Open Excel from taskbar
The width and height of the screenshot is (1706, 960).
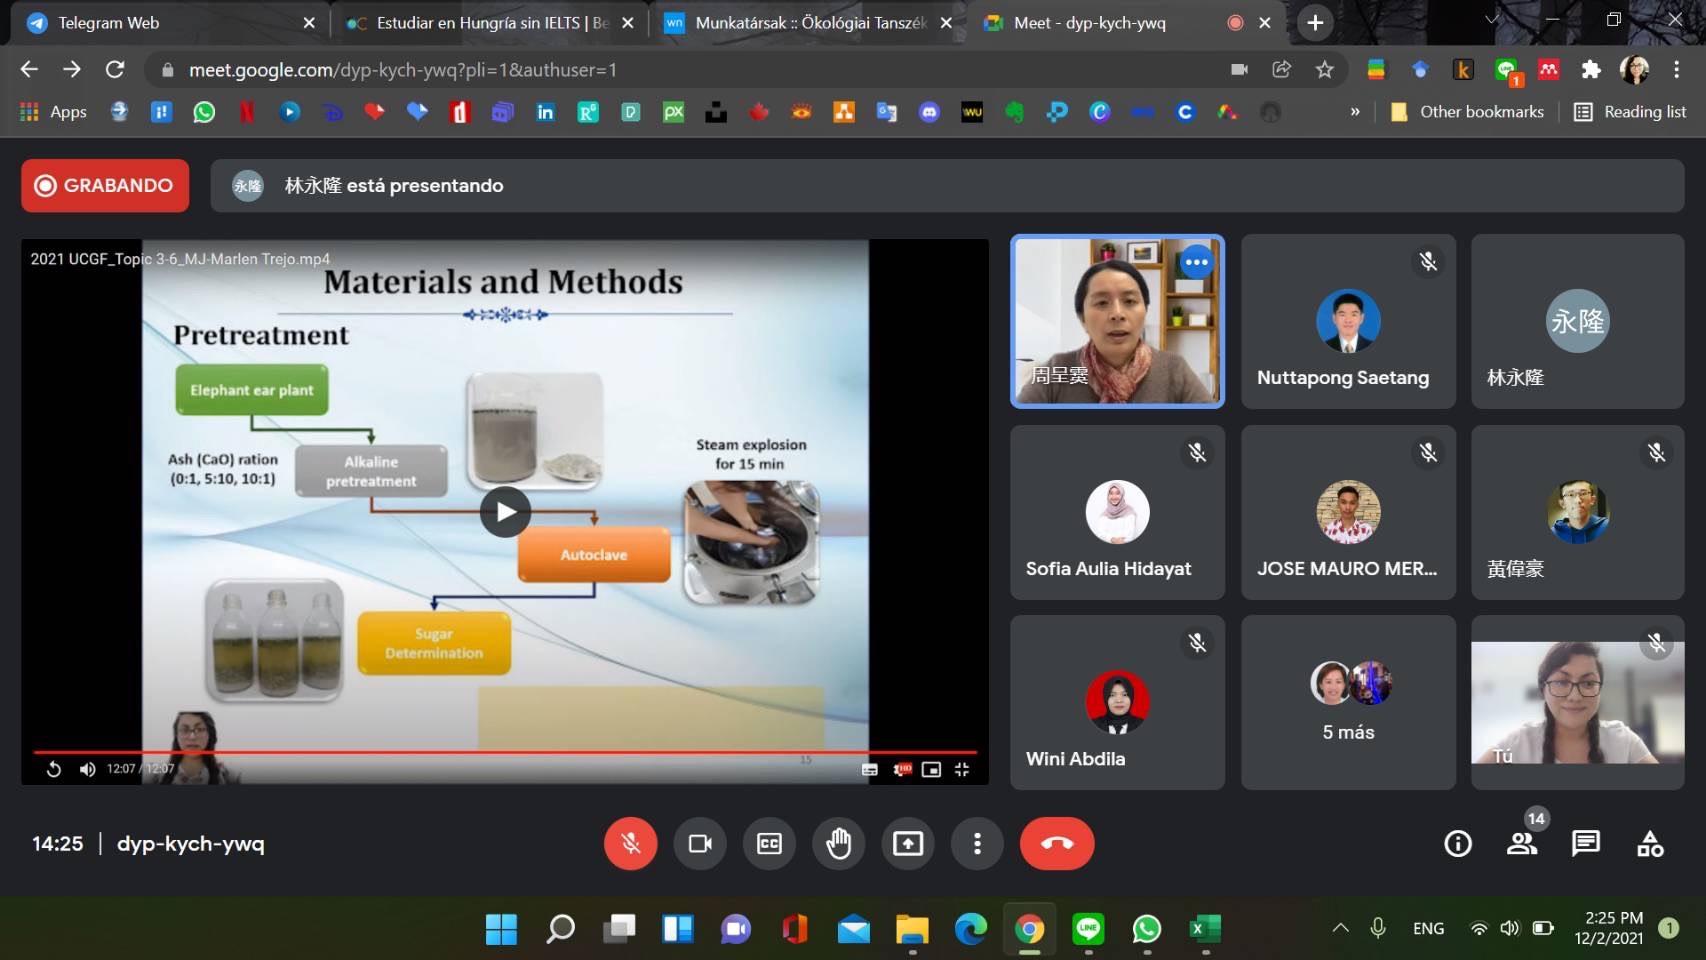click(1205, 929)
